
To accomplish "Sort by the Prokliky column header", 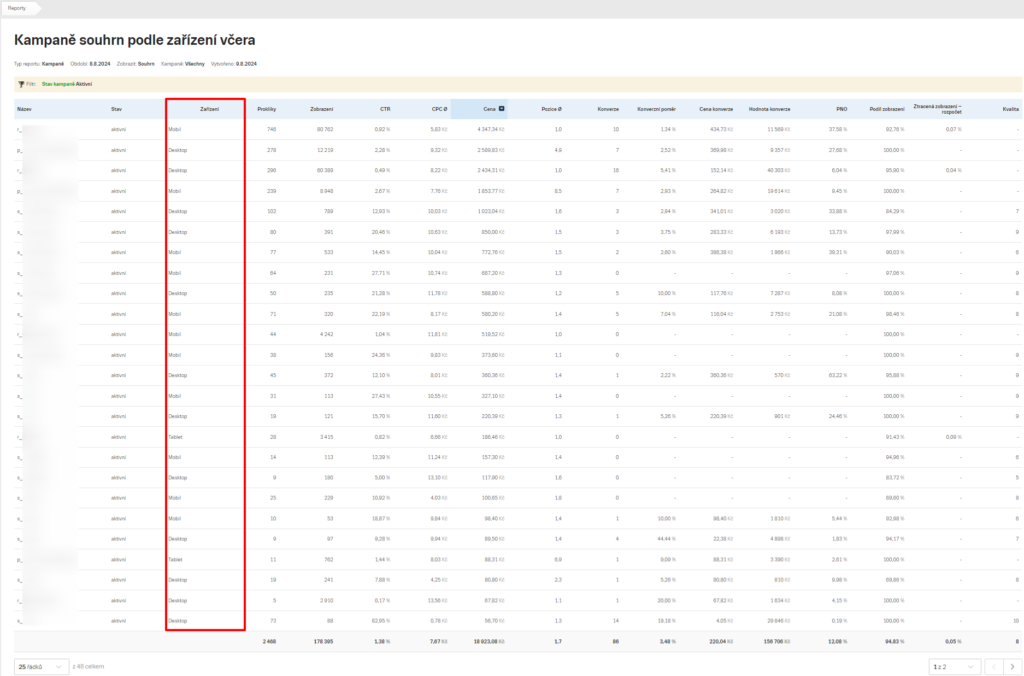I will [x=266, y=109].
